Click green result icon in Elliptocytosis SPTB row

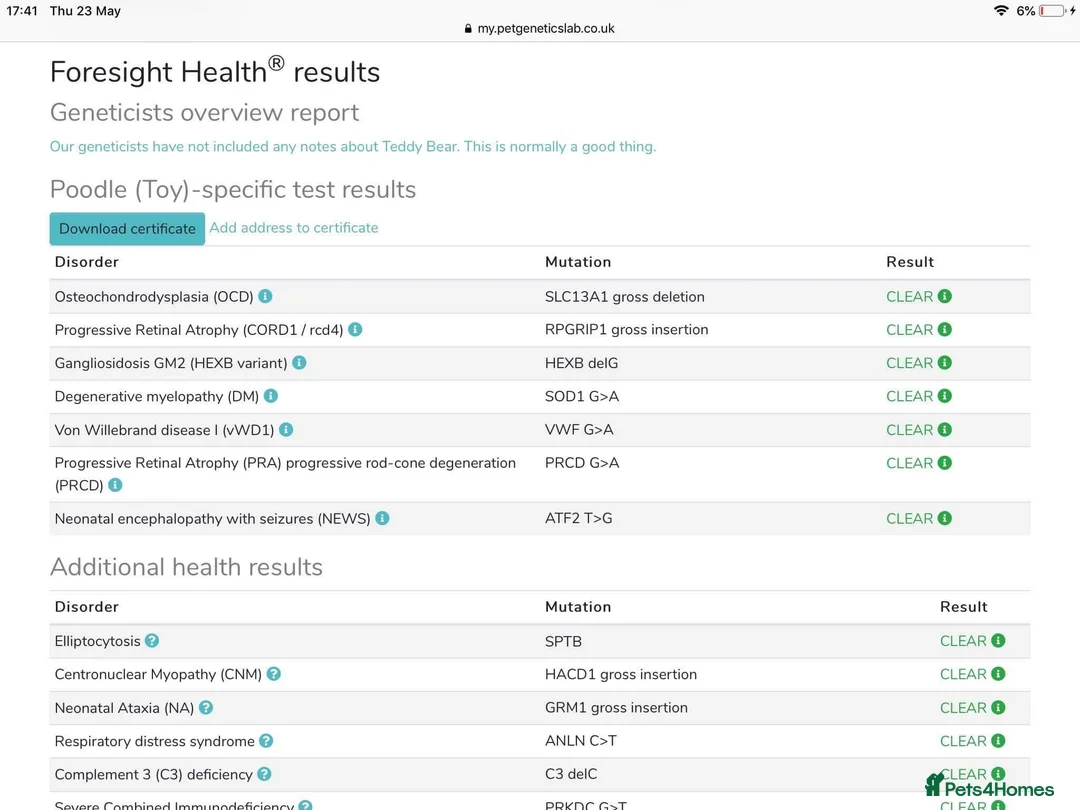click(998, 641)
